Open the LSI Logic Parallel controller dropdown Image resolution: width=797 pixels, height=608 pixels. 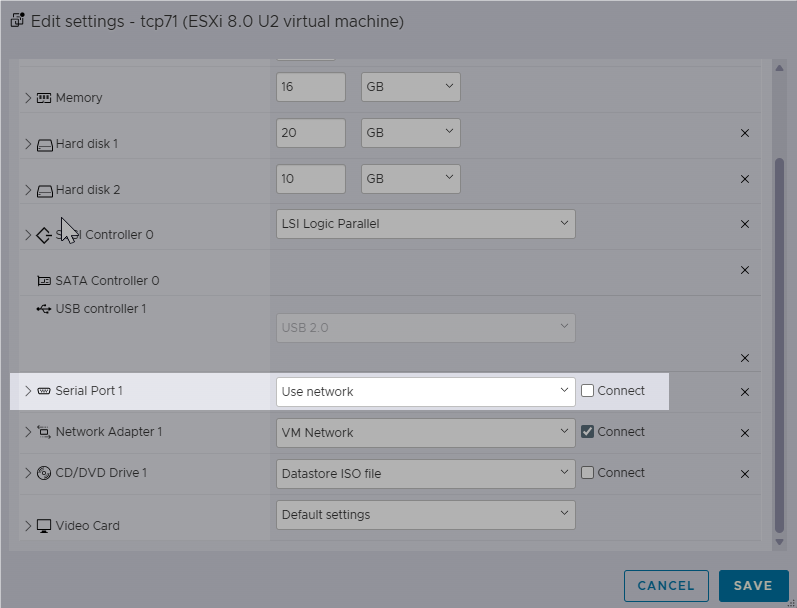click(425, 224)
